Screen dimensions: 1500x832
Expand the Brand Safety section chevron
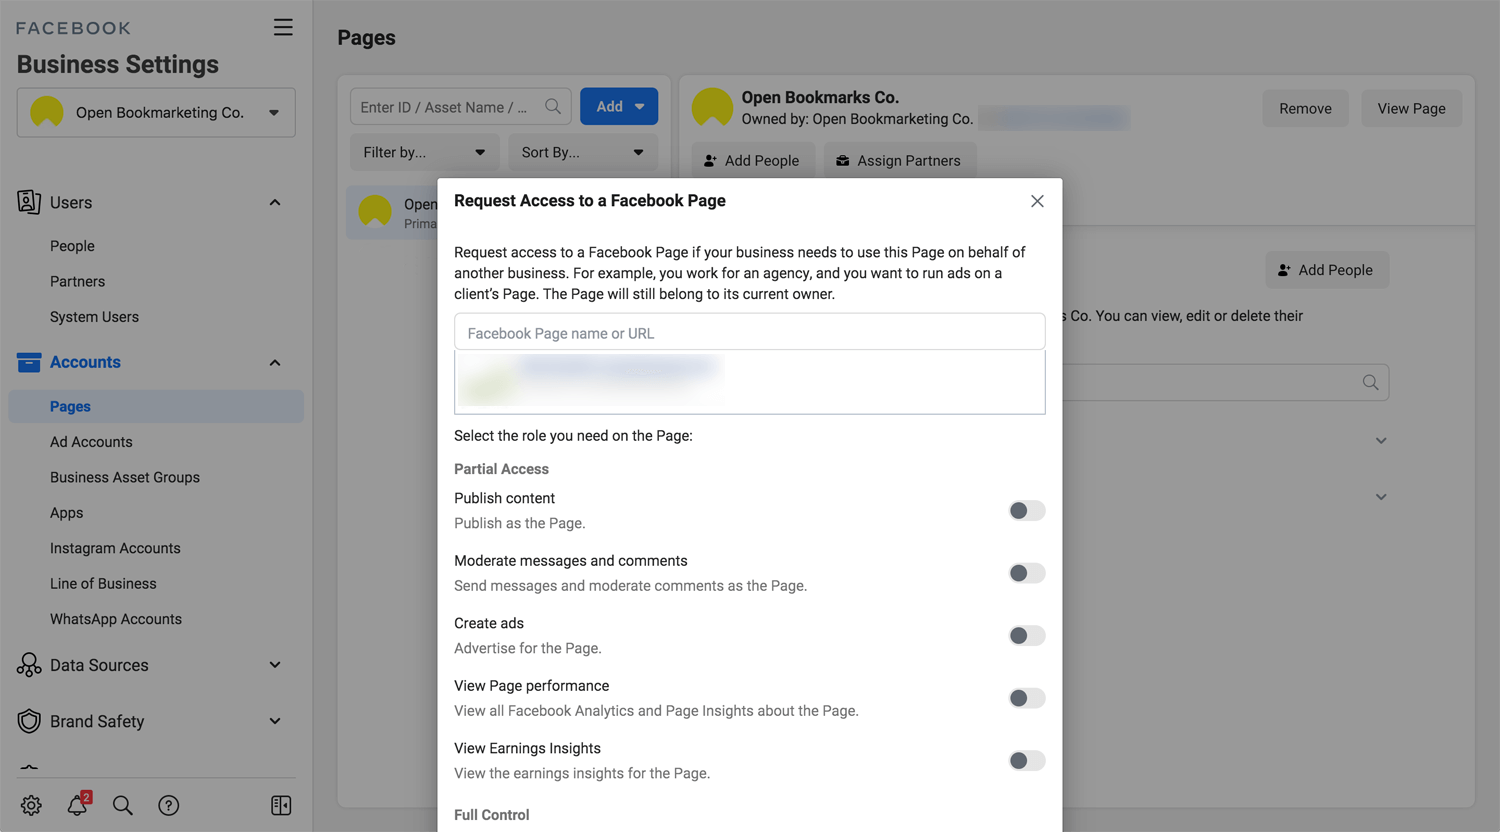[x=275, y=721]
